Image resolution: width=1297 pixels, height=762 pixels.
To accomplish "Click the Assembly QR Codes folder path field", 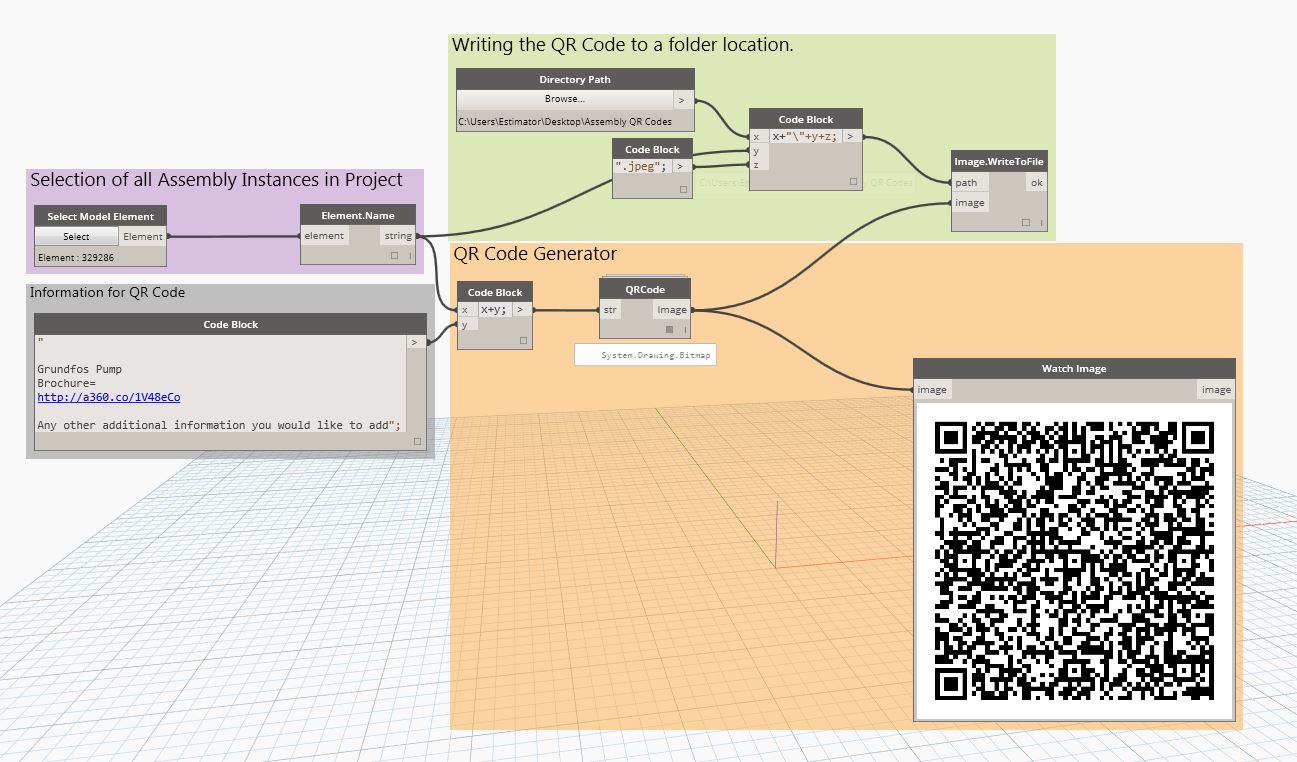I will point(565,122).
